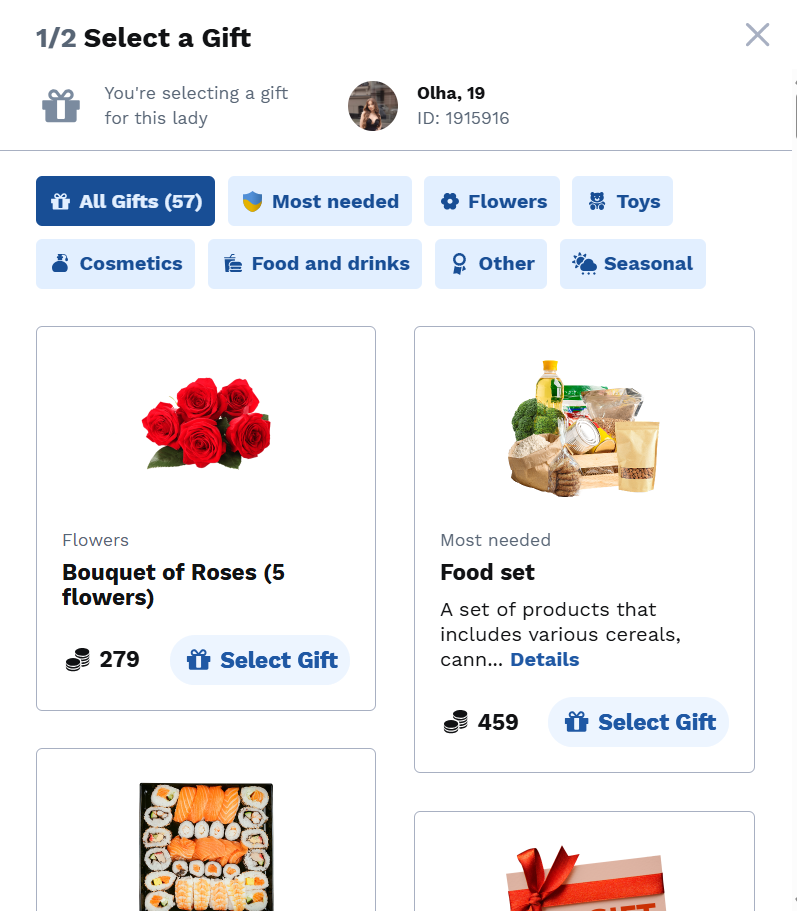The width and height of the screenshot is (797, 911).
Task: Select Gift for Food set
Action: coord(638,722)
